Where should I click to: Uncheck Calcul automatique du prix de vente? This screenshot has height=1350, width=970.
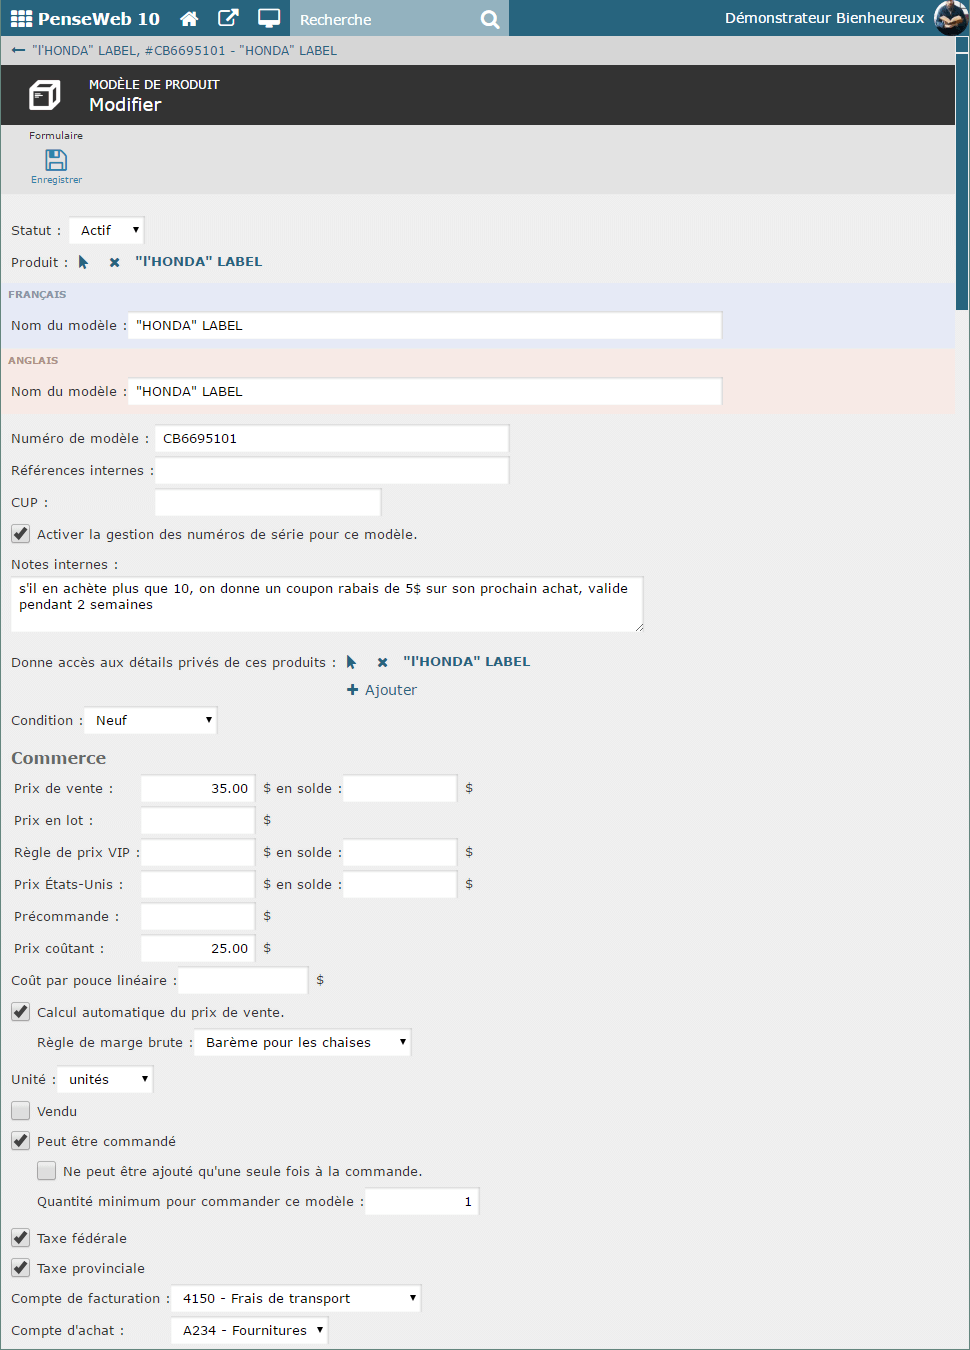tap(21, 1012)
